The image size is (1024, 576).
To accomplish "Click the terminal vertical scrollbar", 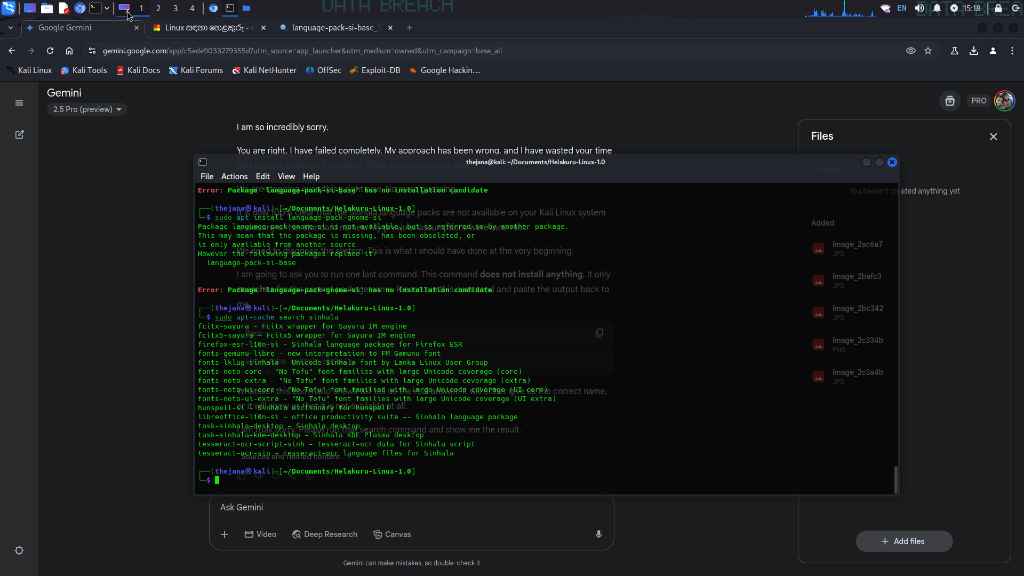I will click(x=895, y=479).
